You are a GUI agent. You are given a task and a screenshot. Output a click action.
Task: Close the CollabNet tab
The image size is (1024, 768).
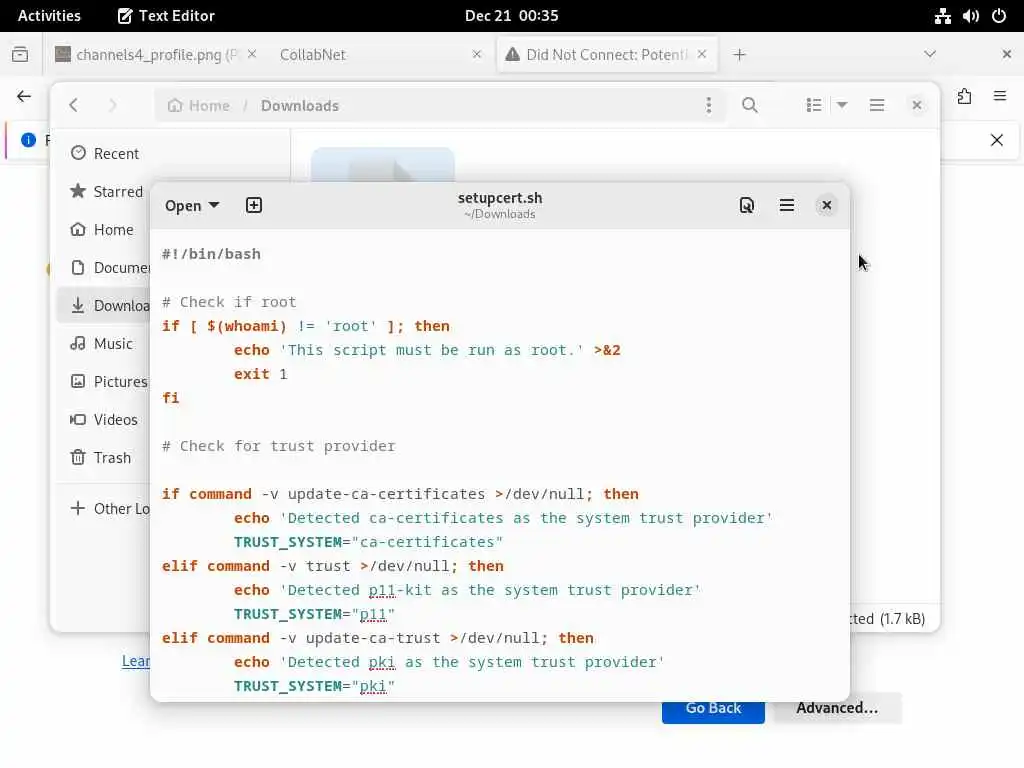tap(477, 54)
